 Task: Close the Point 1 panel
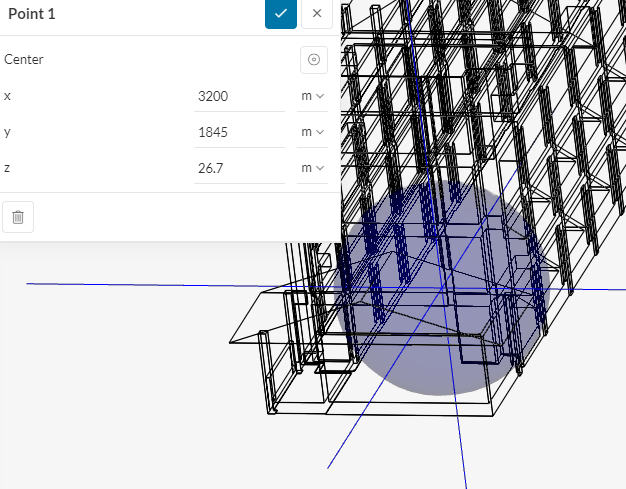(317, 14)
